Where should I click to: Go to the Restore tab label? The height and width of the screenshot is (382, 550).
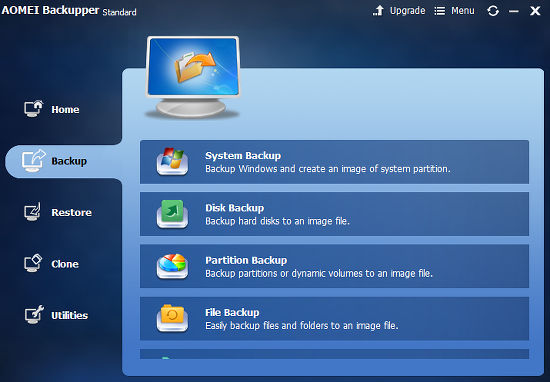tap(72, 212)
